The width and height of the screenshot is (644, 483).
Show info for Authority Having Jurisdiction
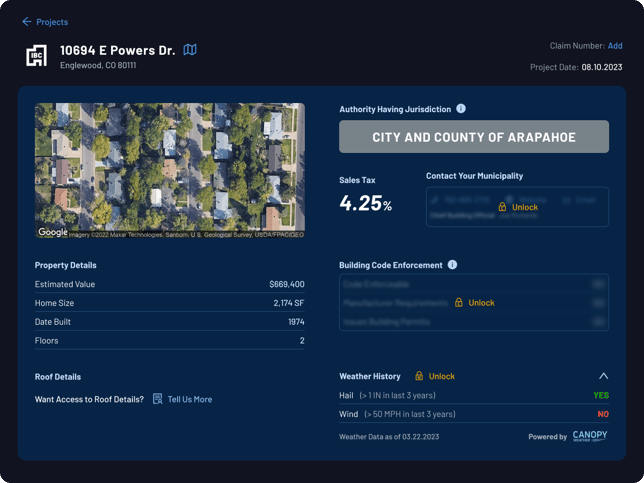click(461, 108)
